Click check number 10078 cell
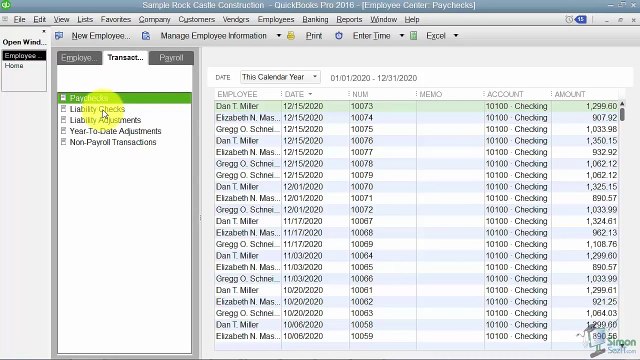640x360 pixels. click(382, 164)
